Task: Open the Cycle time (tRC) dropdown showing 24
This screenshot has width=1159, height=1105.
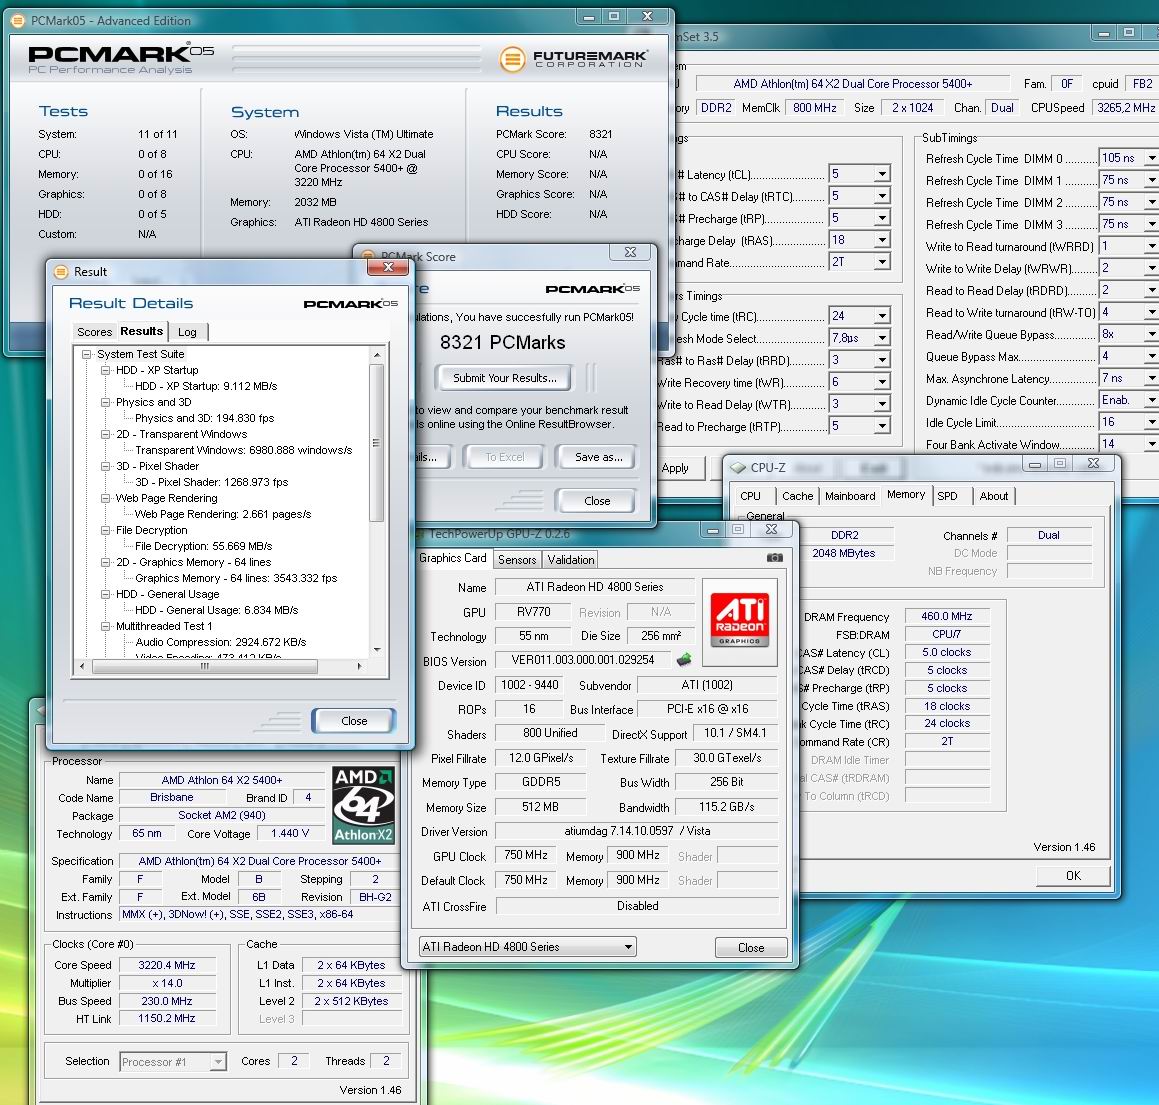Action: coord(882,316)
